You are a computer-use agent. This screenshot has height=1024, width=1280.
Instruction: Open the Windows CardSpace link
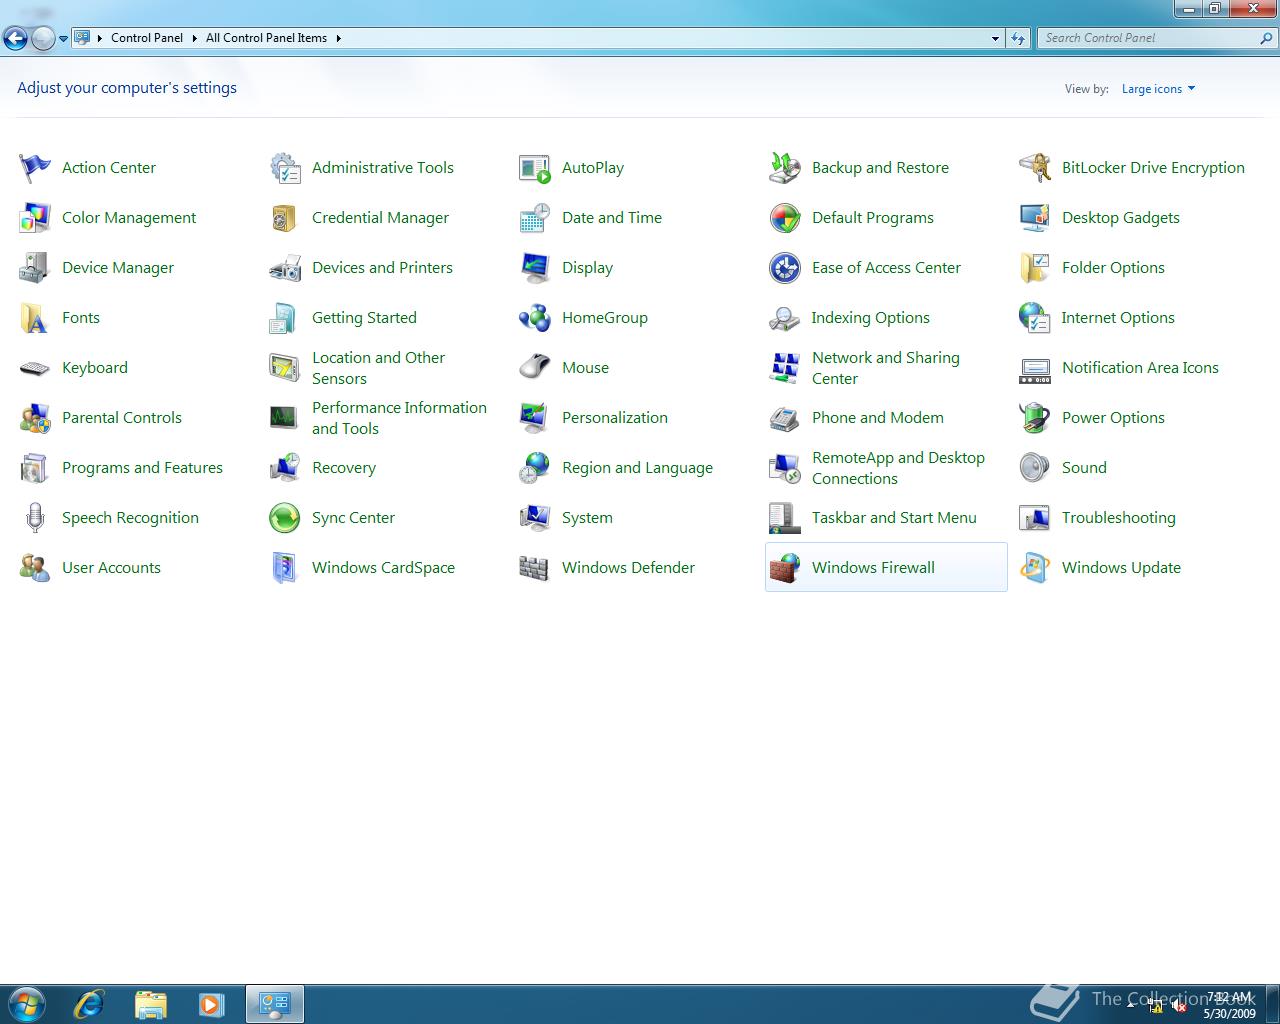click(383, 568)
